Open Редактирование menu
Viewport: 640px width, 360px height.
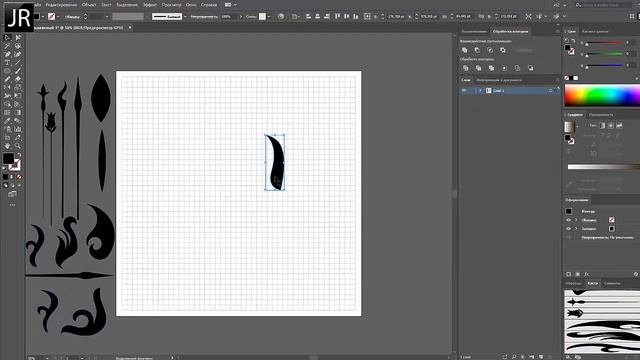coord(61,5)
